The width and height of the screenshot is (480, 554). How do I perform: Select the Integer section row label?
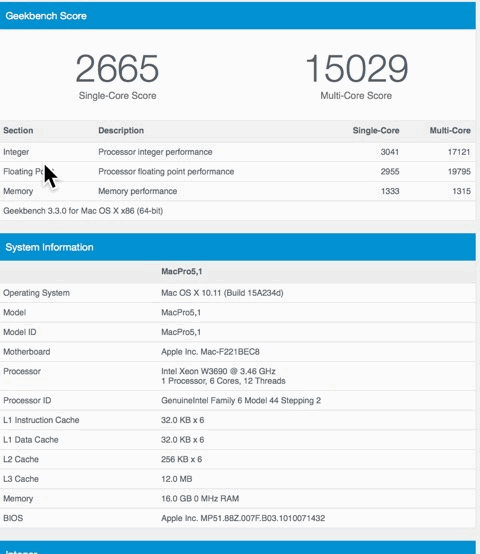16,152
